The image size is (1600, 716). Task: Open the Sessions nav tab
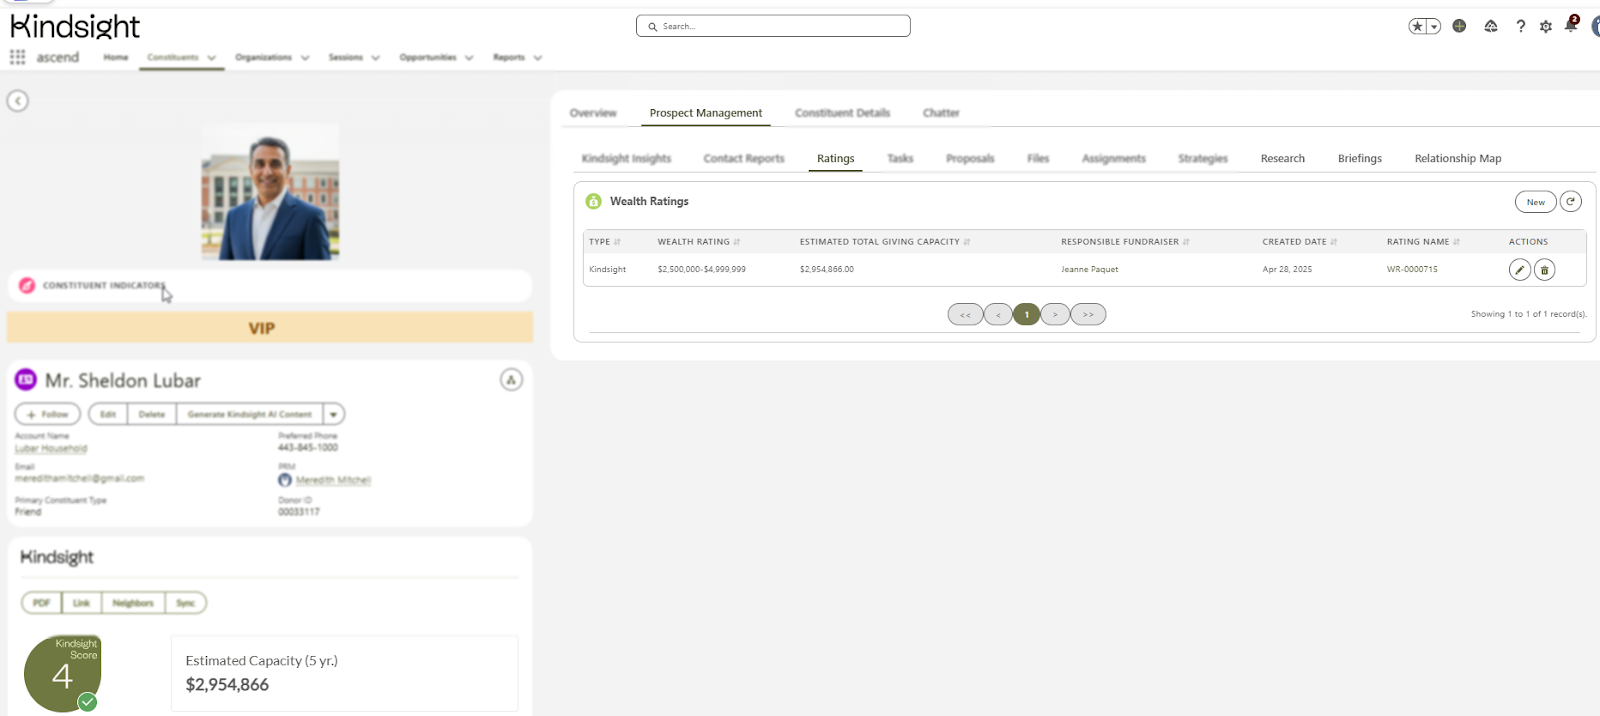click(346, 57)
